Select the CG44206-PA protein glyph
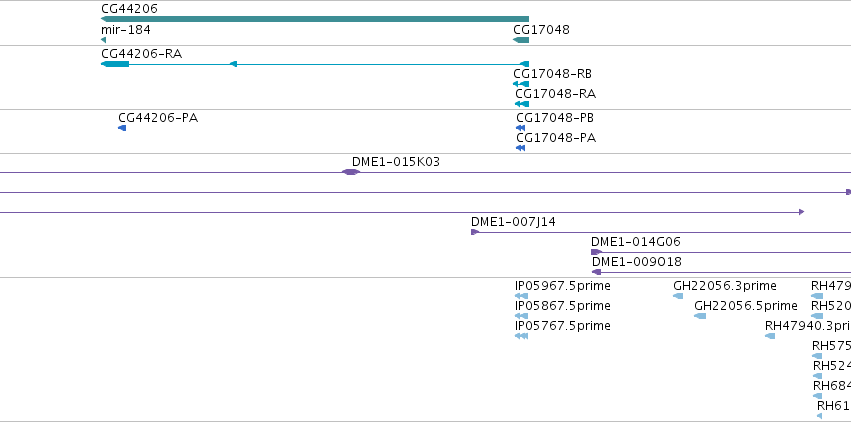 tap(122, 128)
